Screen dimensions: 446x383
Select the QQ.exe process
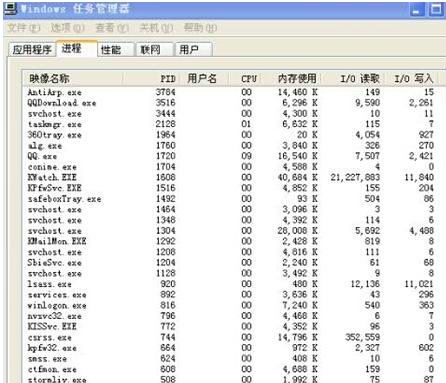(231, 156)
